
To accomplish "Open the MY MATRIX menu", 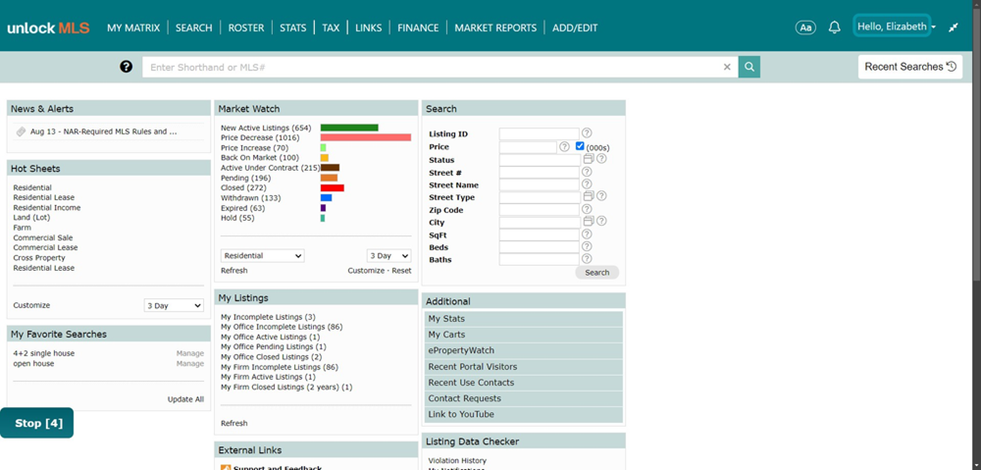I will point(133,28).
